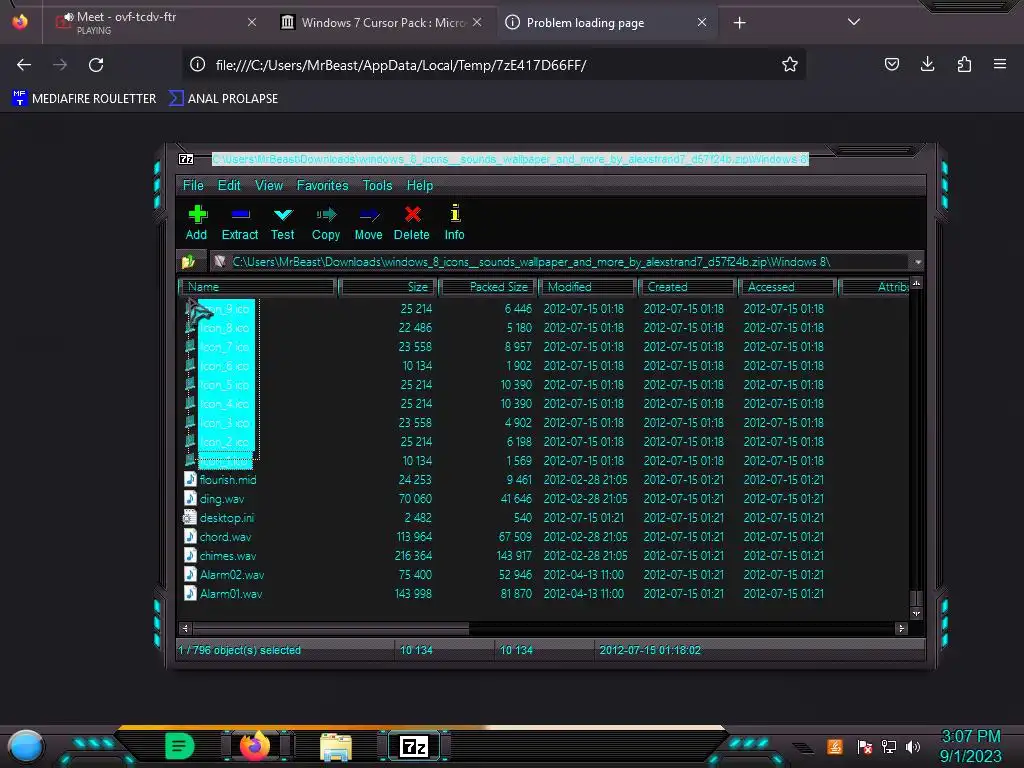Viewport: 1024px width, 768px height.
Task: Go back in Firefox
Action: [24, 65]
